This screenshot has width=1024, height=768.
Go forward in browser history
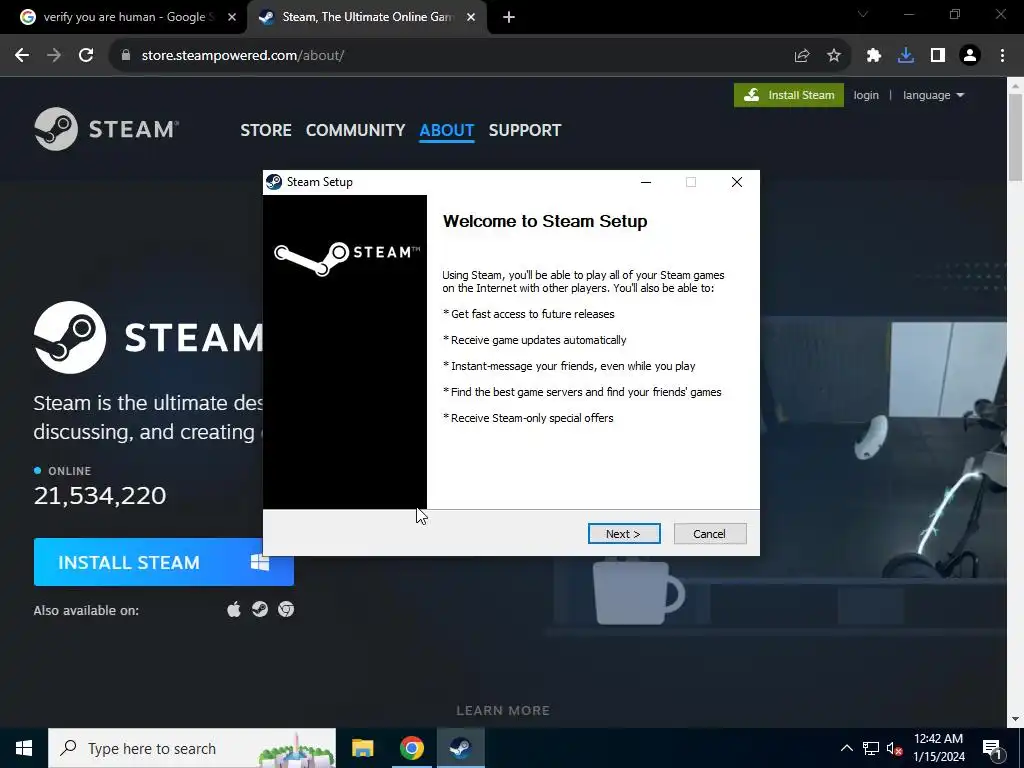[x=54, y=56]
